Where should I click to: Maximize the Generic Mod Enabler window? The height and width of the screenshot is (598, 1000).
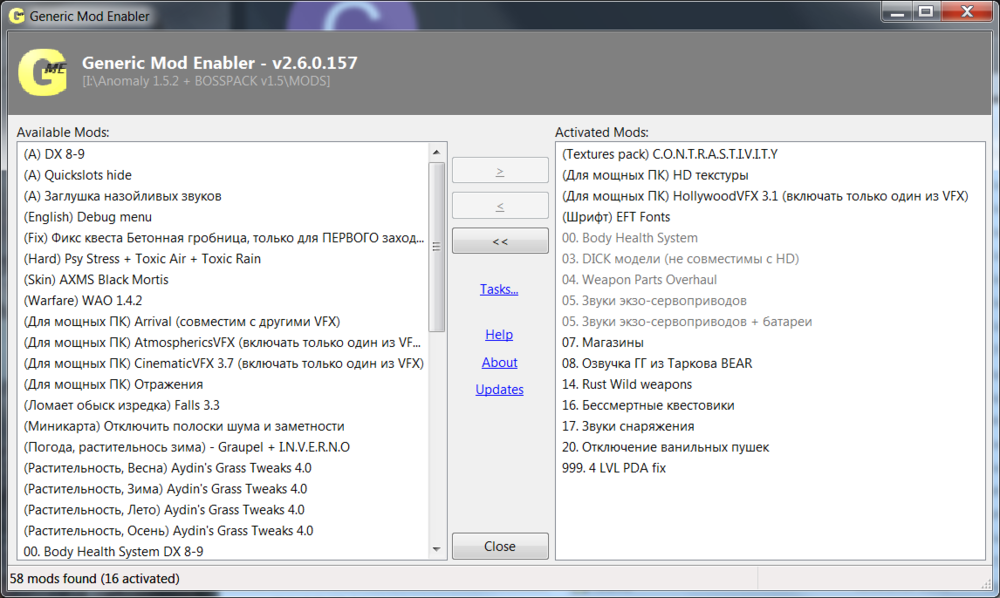click(925, 12)
